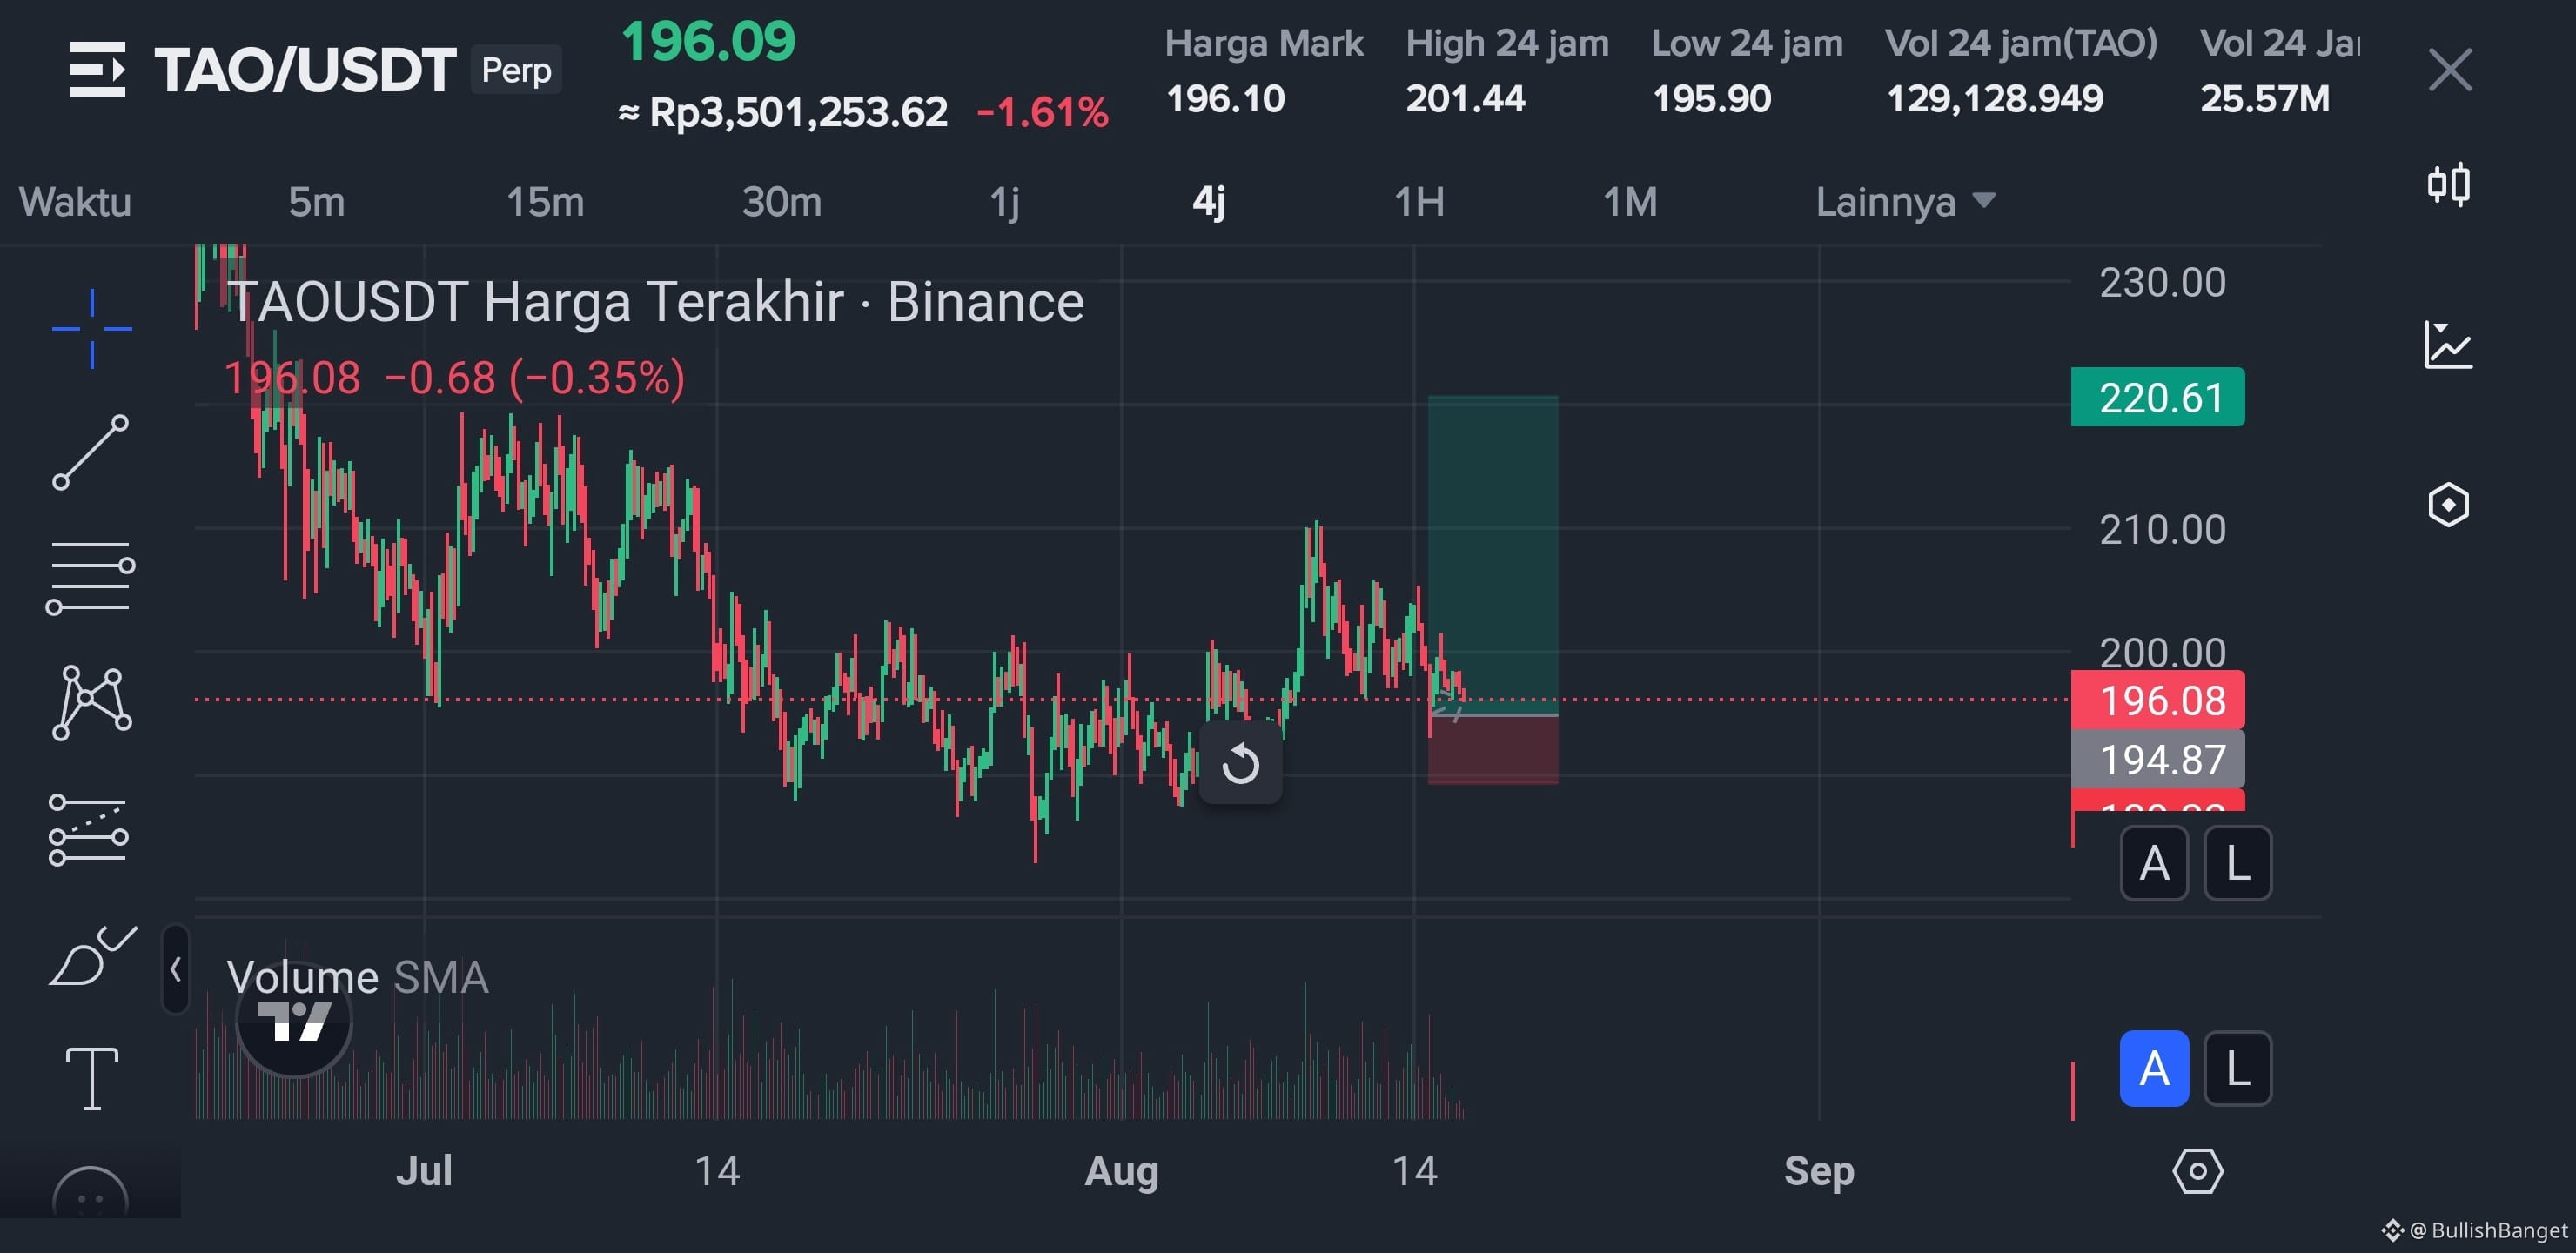
Task: Click the green profit zone of position
Action: point(1493,555)
